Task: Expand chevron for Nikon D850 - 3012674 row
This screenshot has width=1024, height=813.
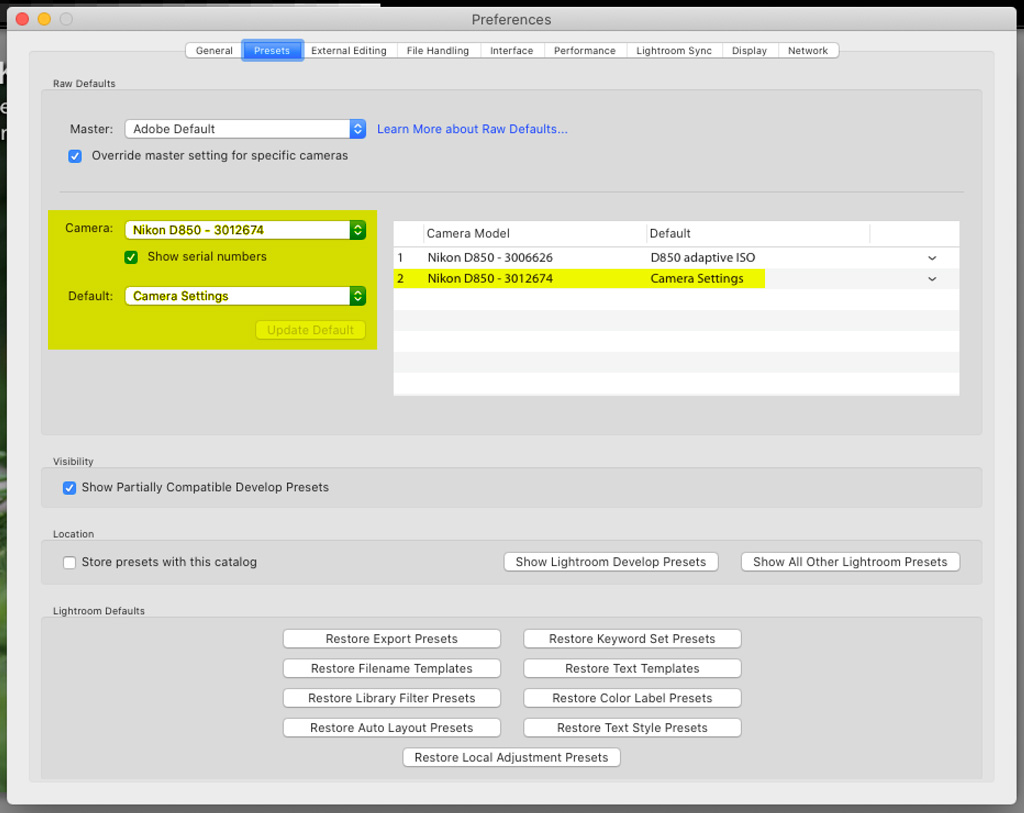Action: click(932, 279)
